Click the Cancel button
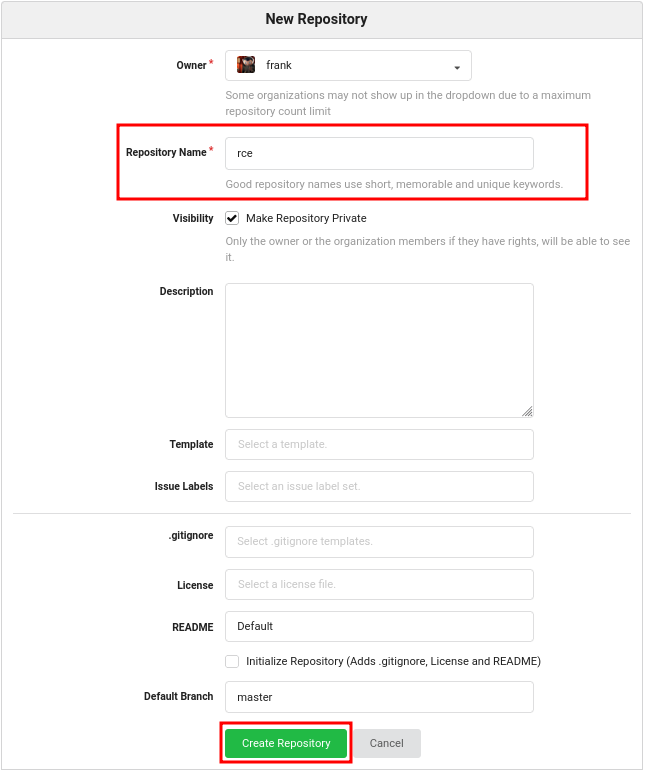The image size is (650, 773). 387,743
